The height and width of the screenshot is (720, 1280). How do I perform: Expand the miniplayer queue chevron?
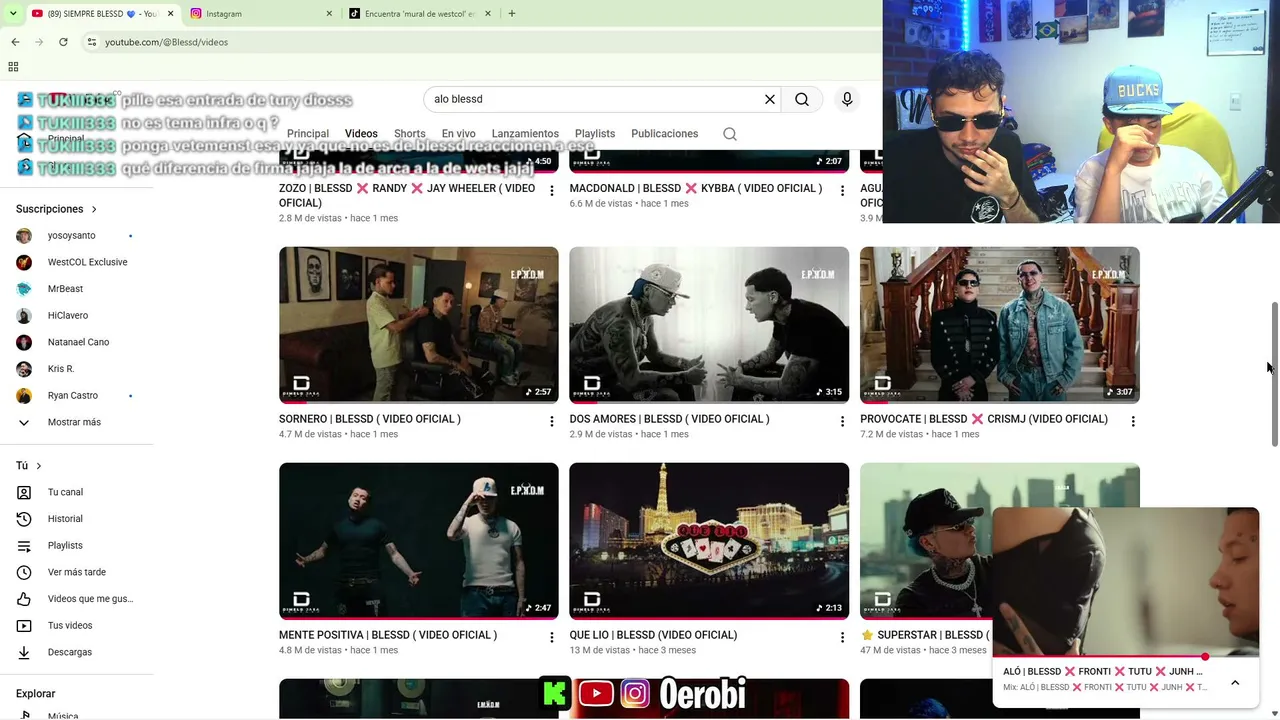coord(1235,683)
